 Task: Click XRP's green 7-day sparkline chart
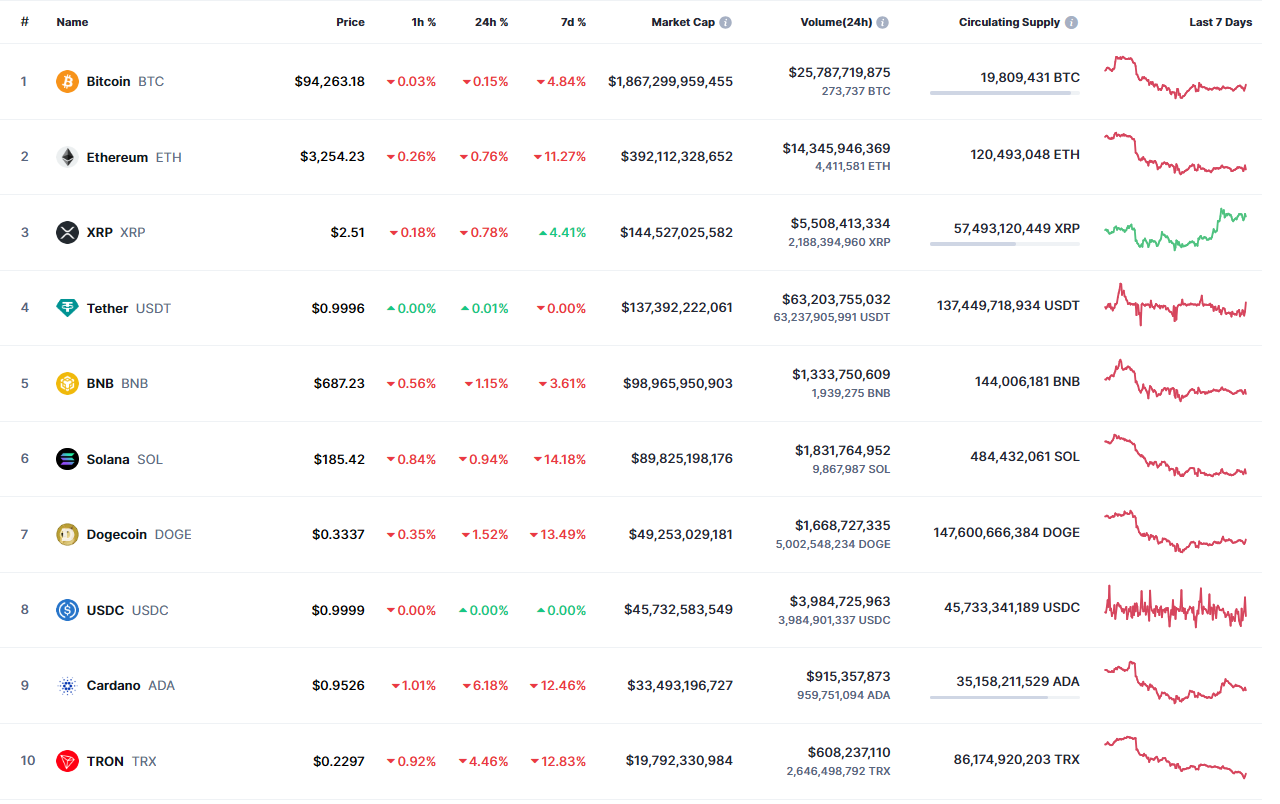click(1176, 229)
